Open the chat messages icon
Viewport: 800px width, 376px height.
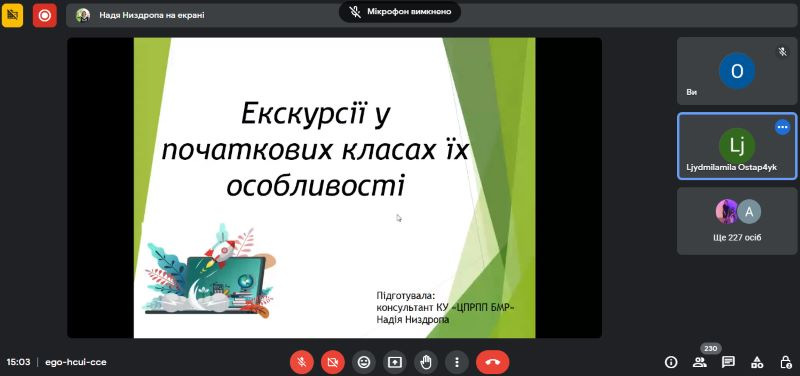coord(728,362)
